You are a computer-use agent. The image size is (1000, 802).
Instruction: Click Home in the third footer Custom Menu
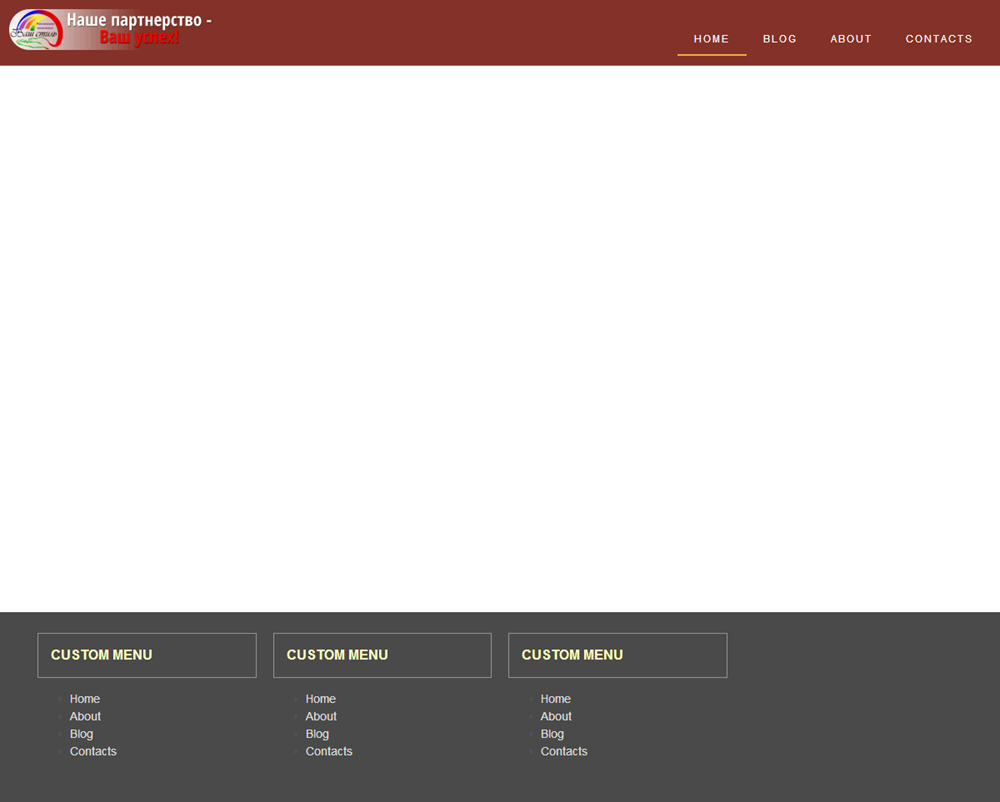(x=556, y=699)
